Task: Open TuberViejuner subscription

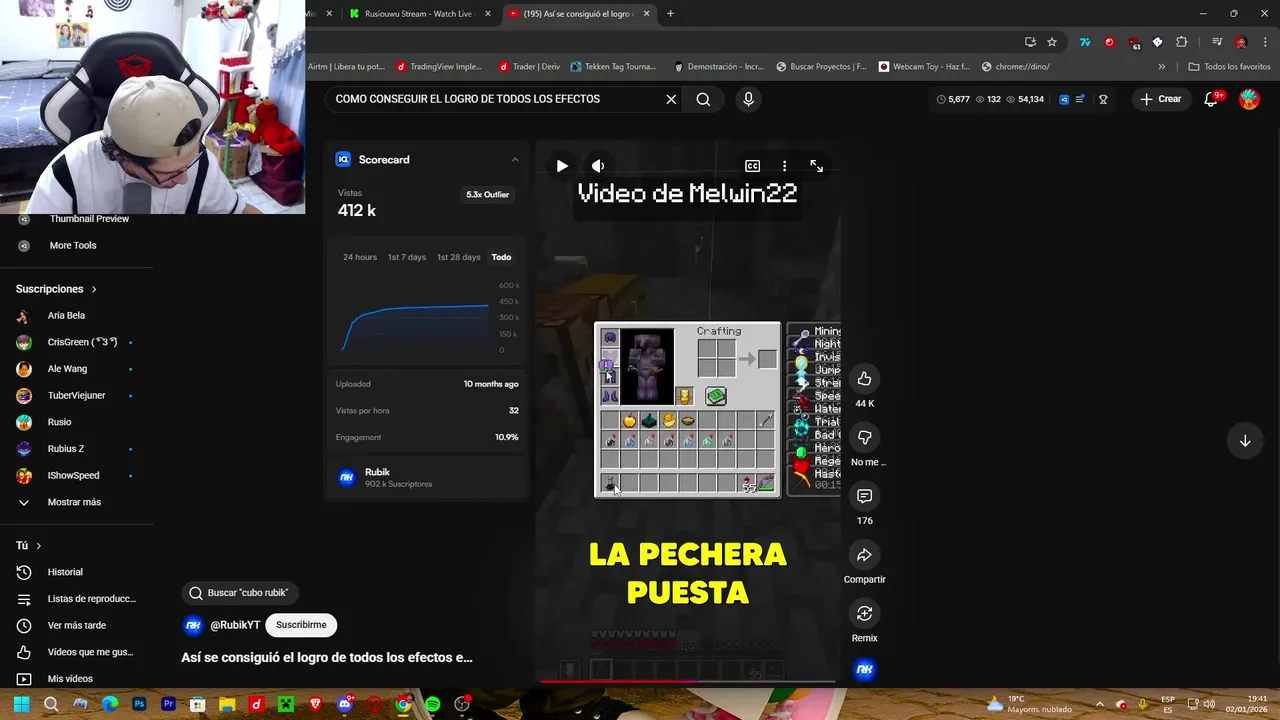Action: (76, 395)
